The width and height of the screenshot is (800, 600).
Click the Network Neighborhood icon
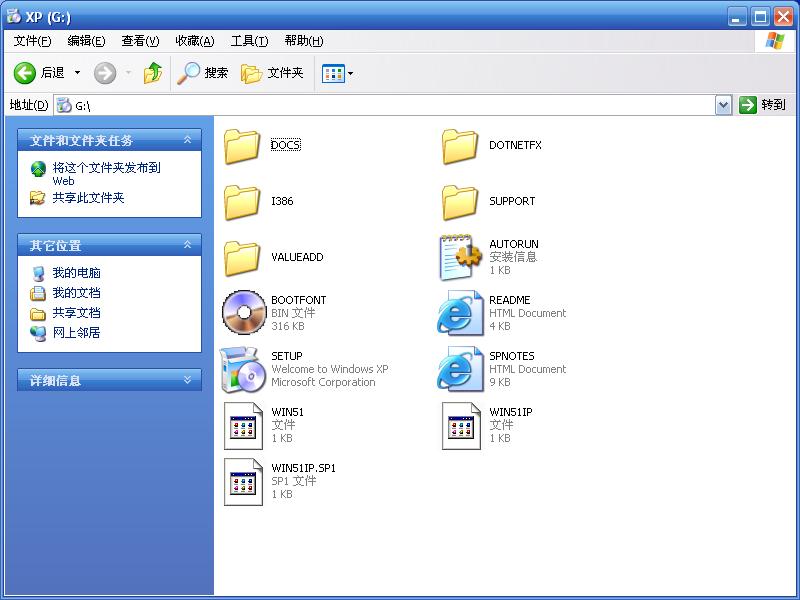click(38, 333)
